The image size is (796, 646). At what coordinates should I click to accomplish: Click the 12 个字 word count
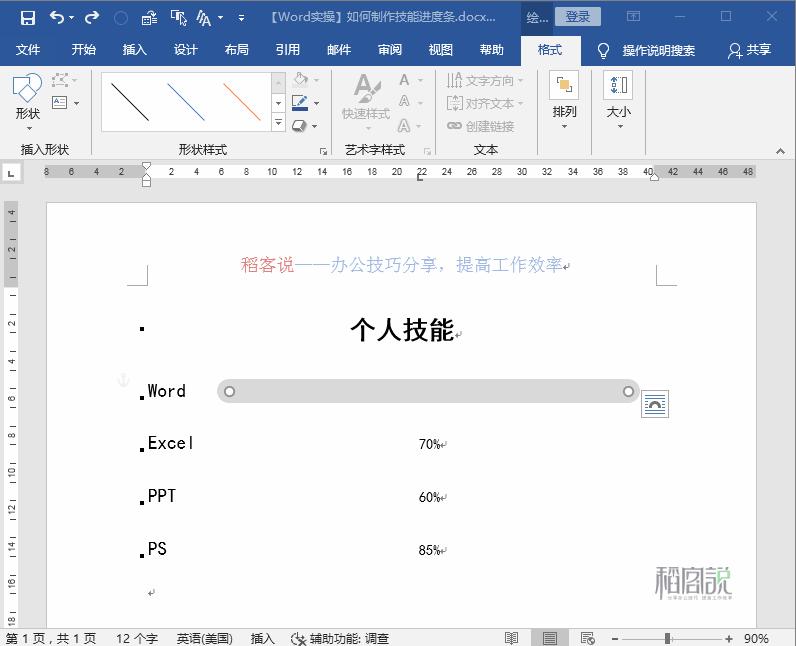[x=137, y=638]
